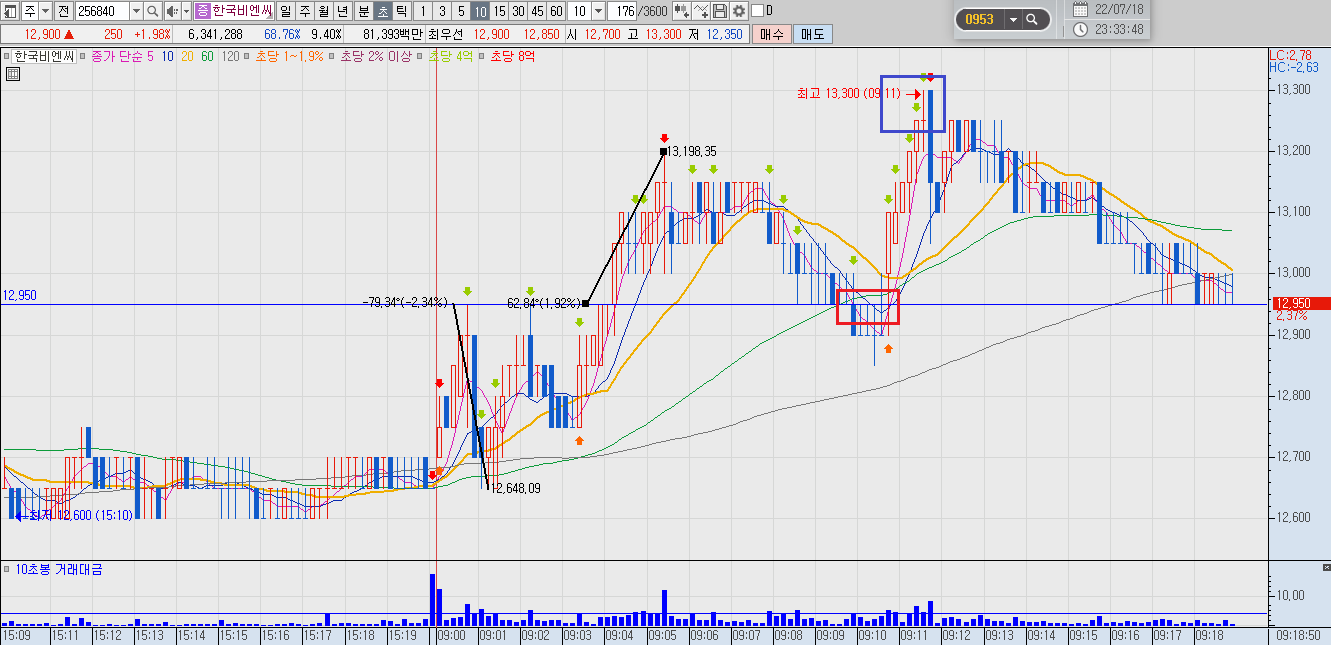Viewport: 1331px width, 645px height.
Task: Open the interval value 10 dropdown arrow
Action: tap(598, 11)
